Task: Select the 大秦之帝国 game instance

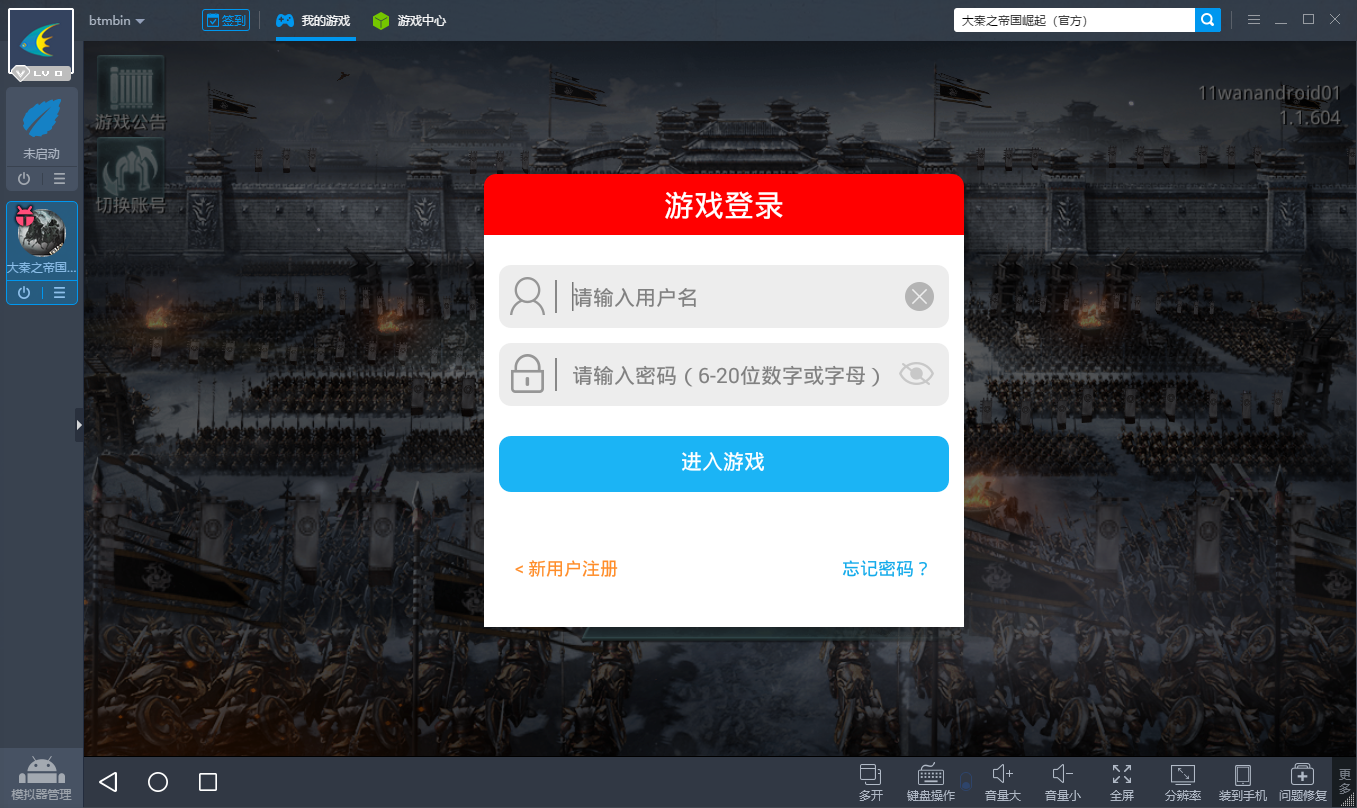Action: [x=42, y=241]
